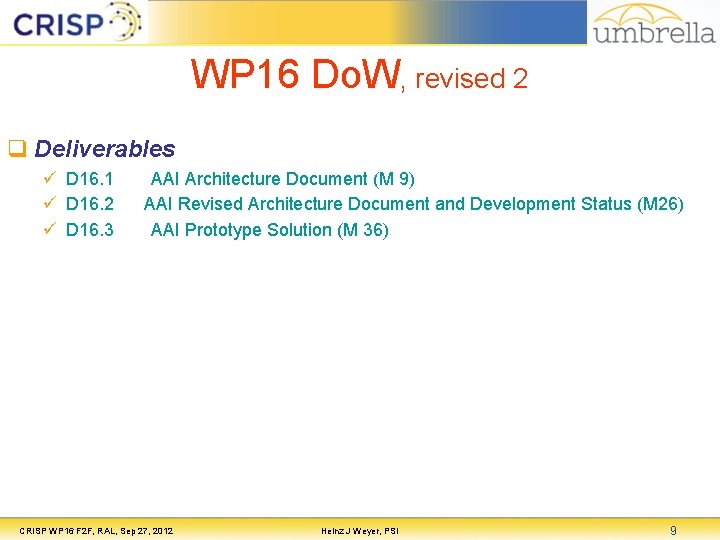Select the 'Deliverables' heading

tap(105, 149)
